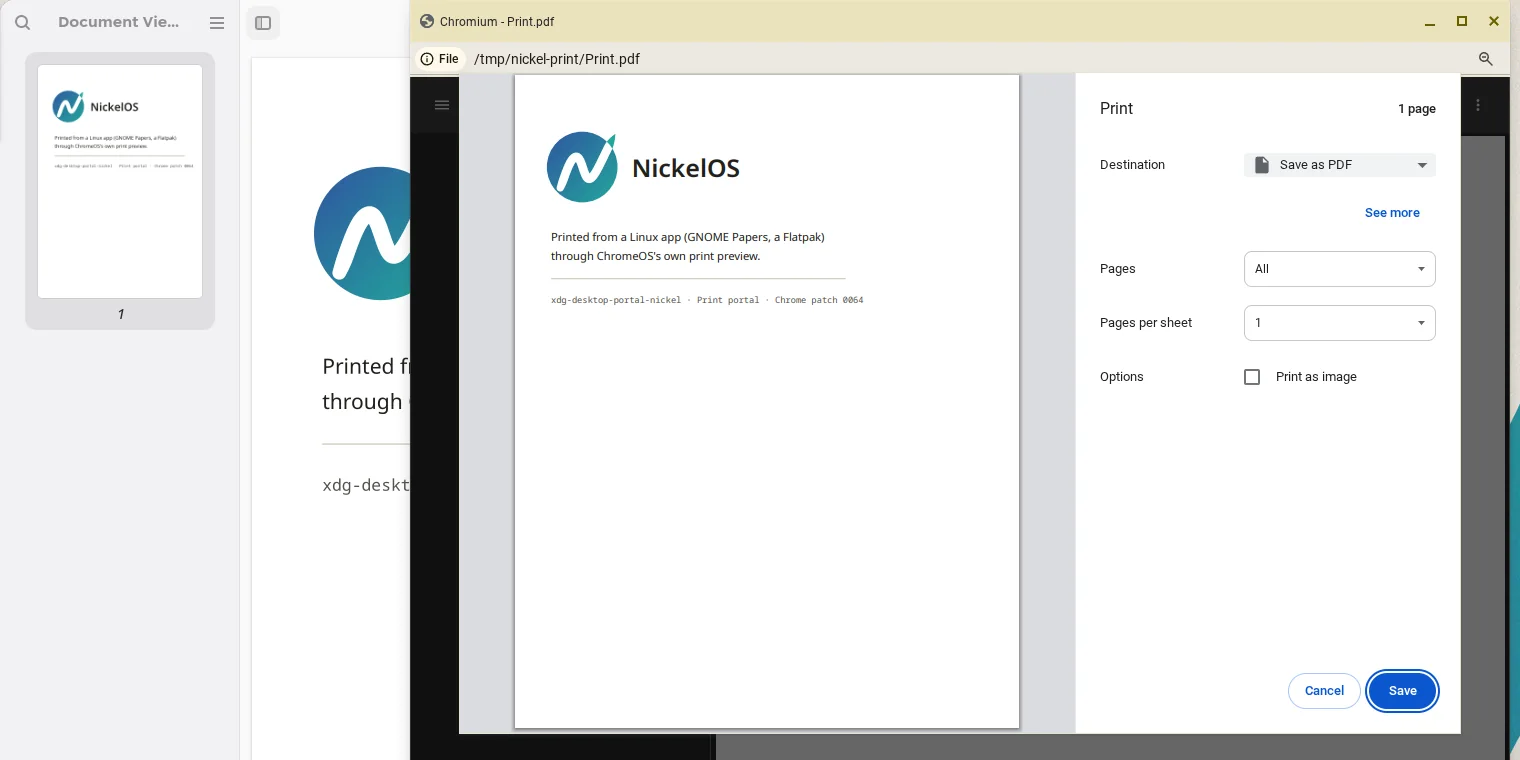Click the print preview page
Image resolution: width=1520 pixels, height=760 pixels.
tap(767, 401)
